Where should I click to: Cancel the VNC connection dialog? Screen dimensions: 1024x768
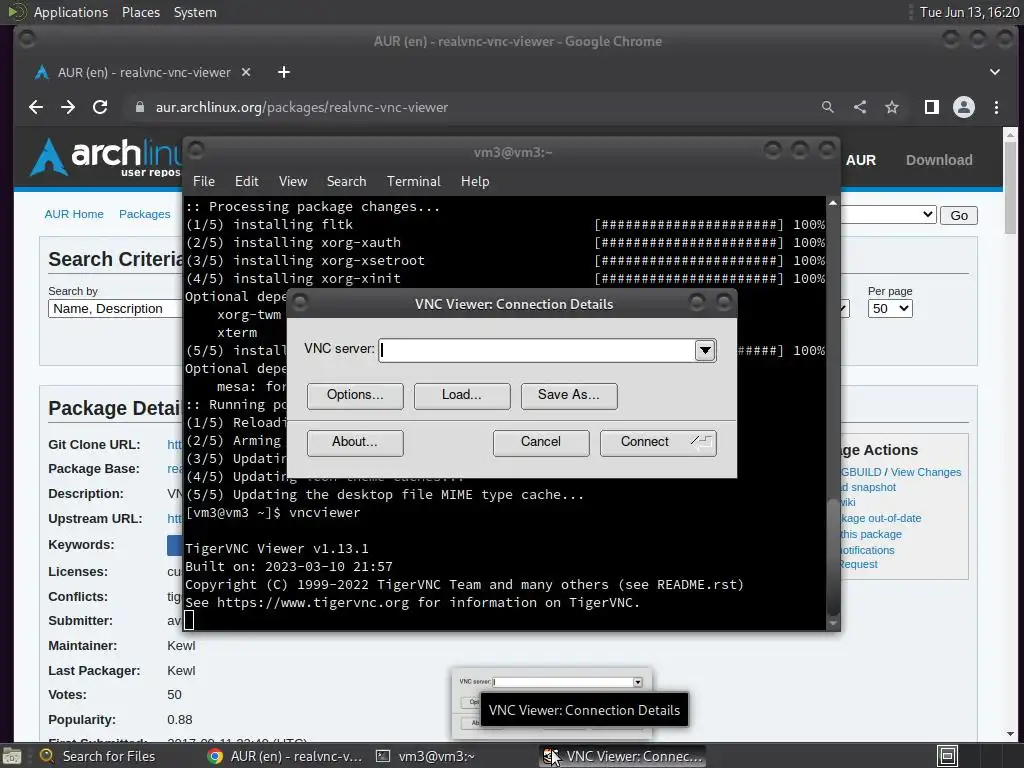click(x=541, y=443)
